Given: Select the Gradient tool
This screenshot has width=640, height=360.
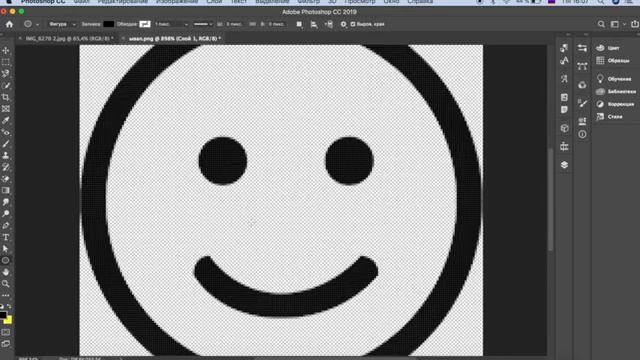Looking at the screenshot, I should (x=6, y=191).
